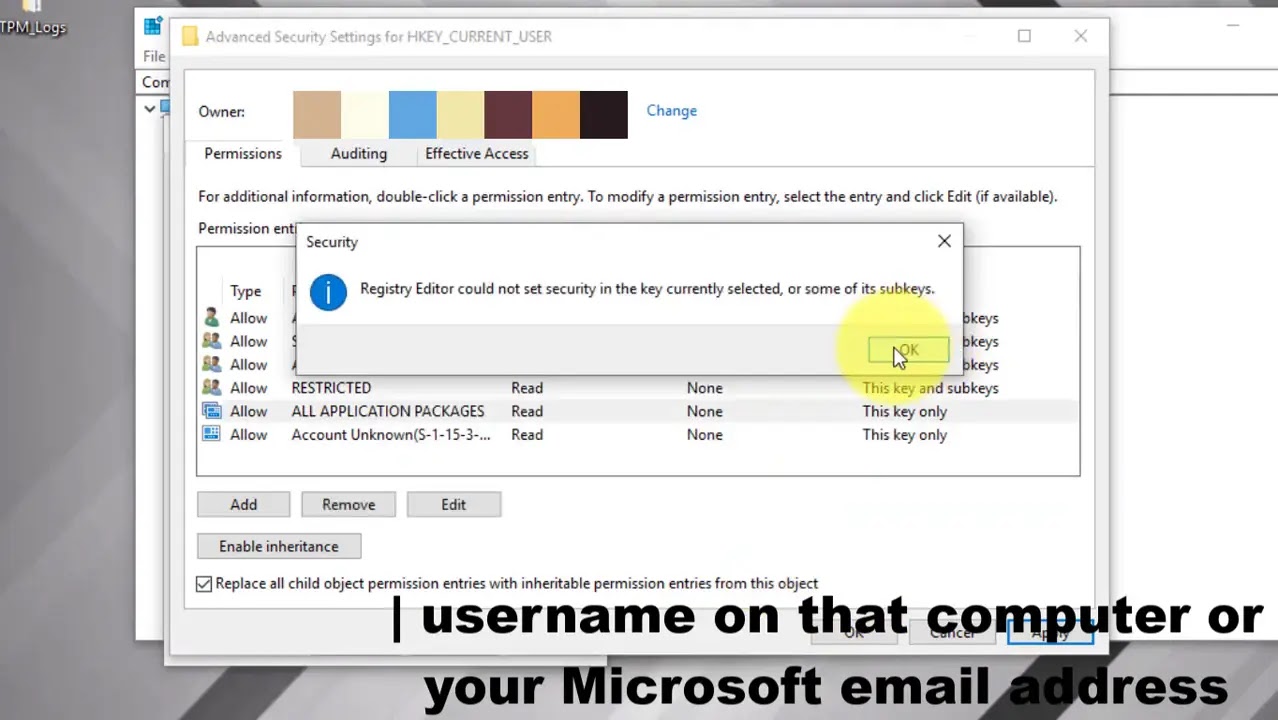The width and height of the screenshot is (1278, 720).
Task: Click the folder icon in Advanced Security title bar
Action: click(x=190, y=37)
